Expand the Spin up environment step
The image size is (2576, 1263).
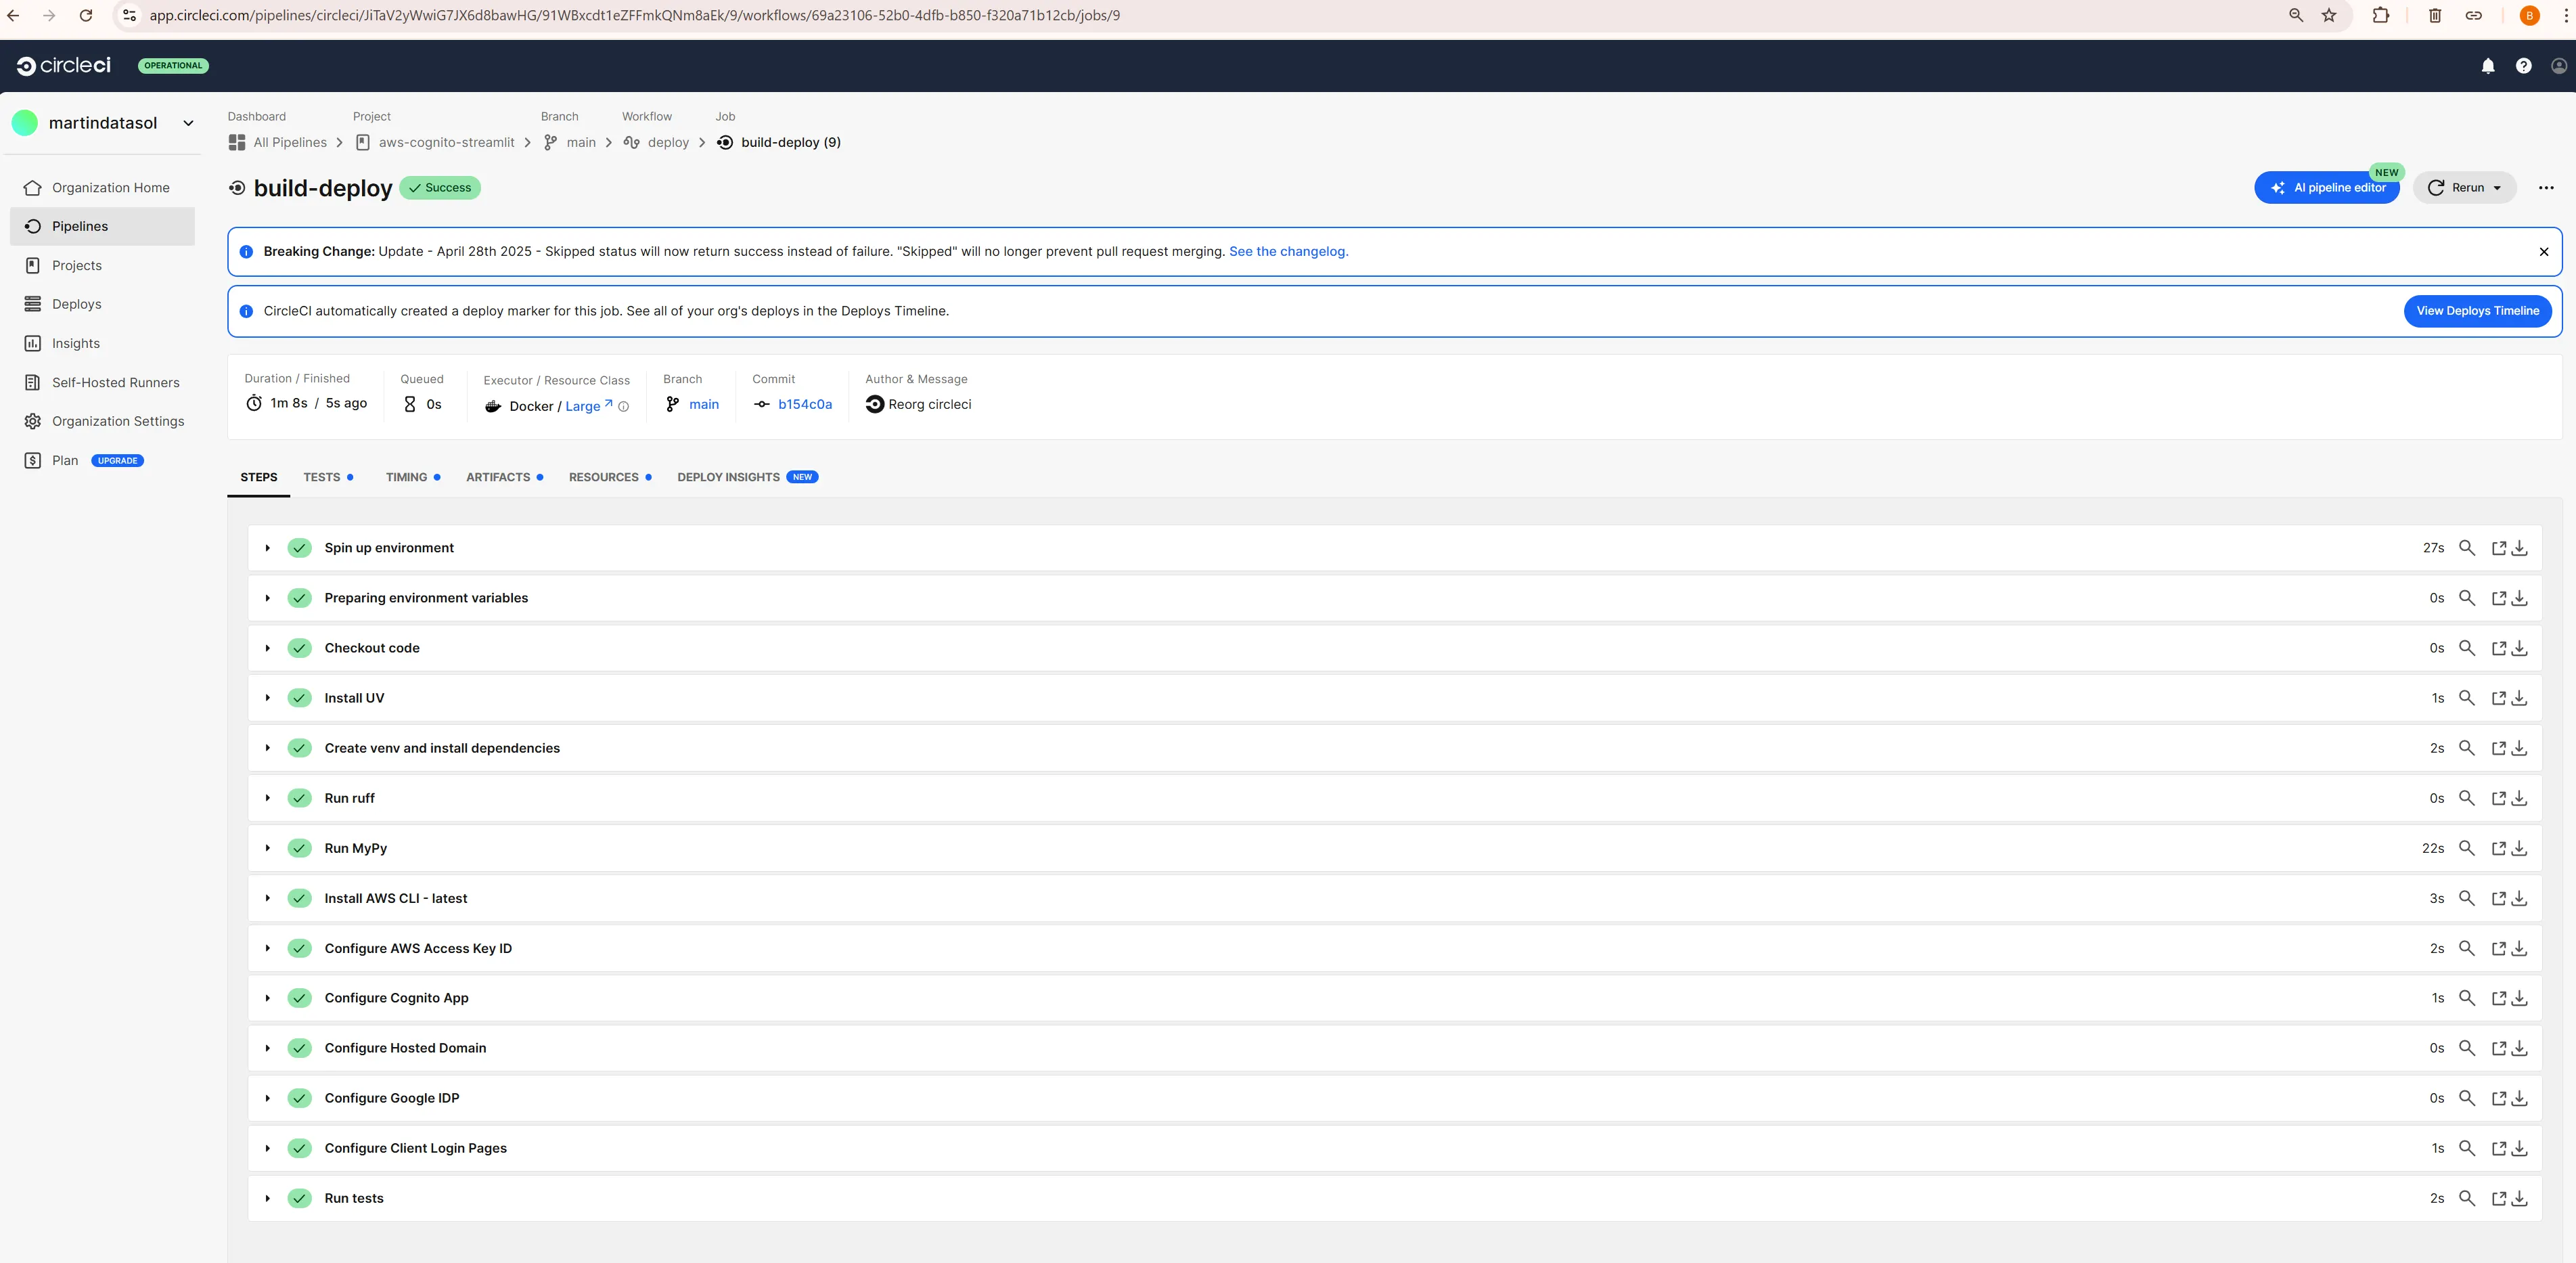click(x=267, y=548)
